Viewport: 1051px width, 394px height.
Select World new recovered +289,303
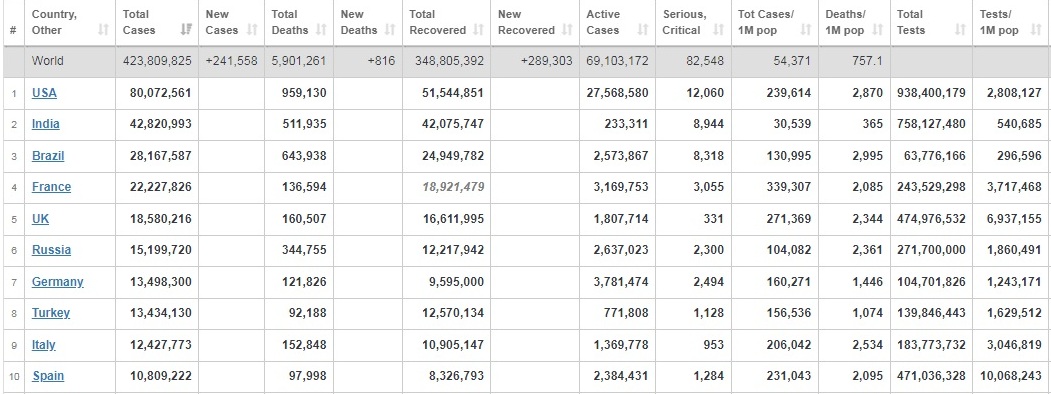point(546,61)
